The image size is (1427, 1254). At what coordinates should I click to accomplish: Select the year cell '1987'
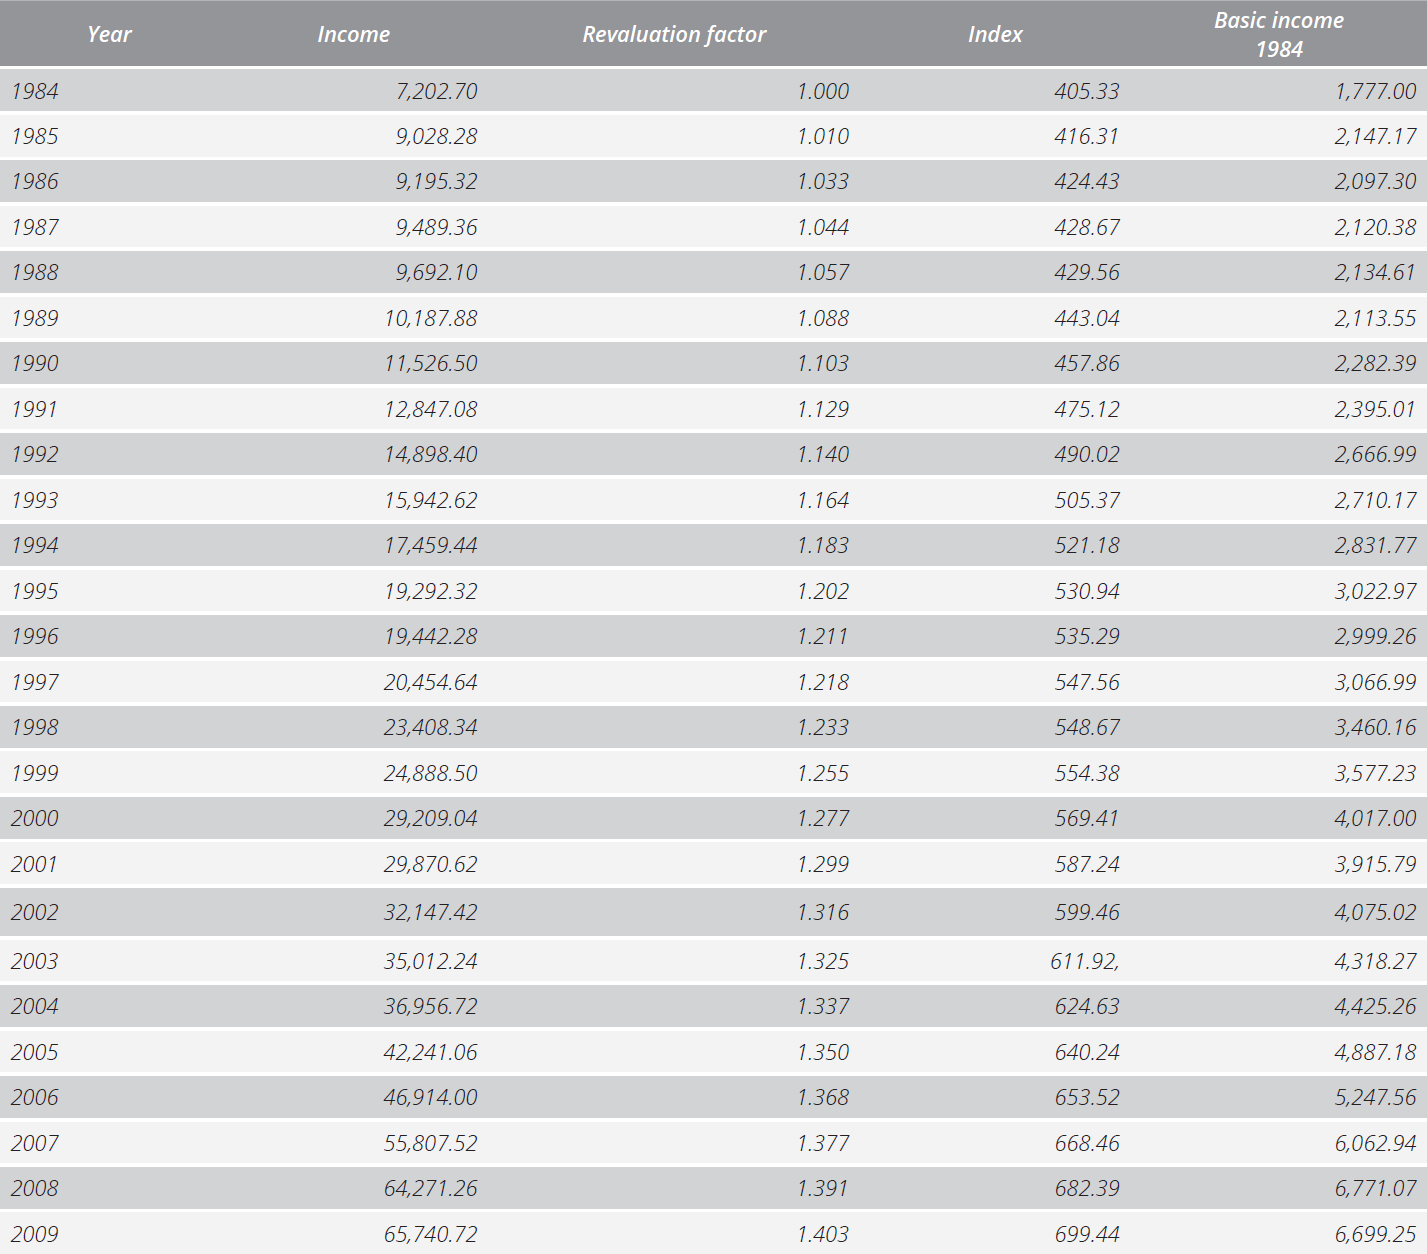pos(35,227)
